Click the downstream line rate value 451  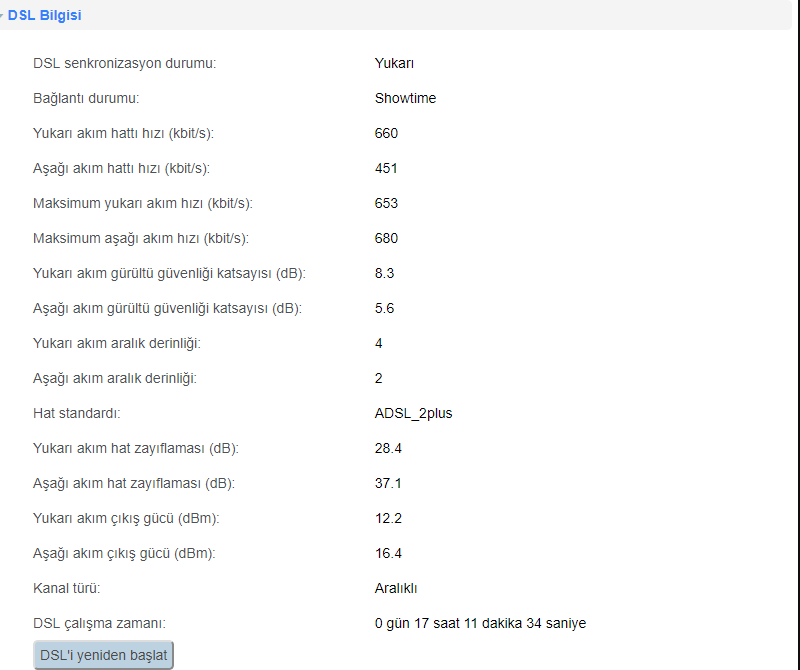386,168
